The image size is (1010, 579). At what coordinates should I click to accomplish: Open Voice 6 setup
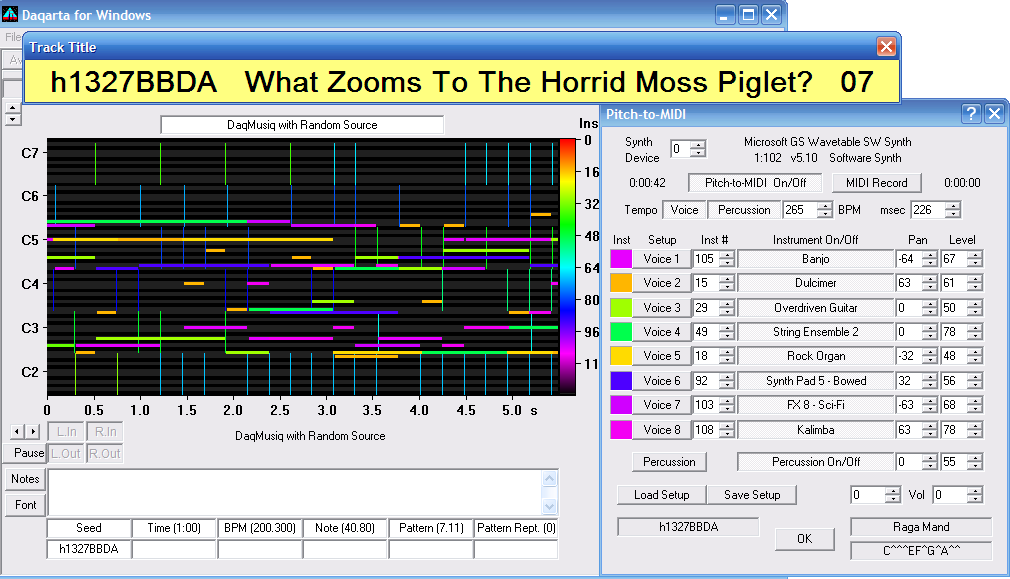click(661, 381)
